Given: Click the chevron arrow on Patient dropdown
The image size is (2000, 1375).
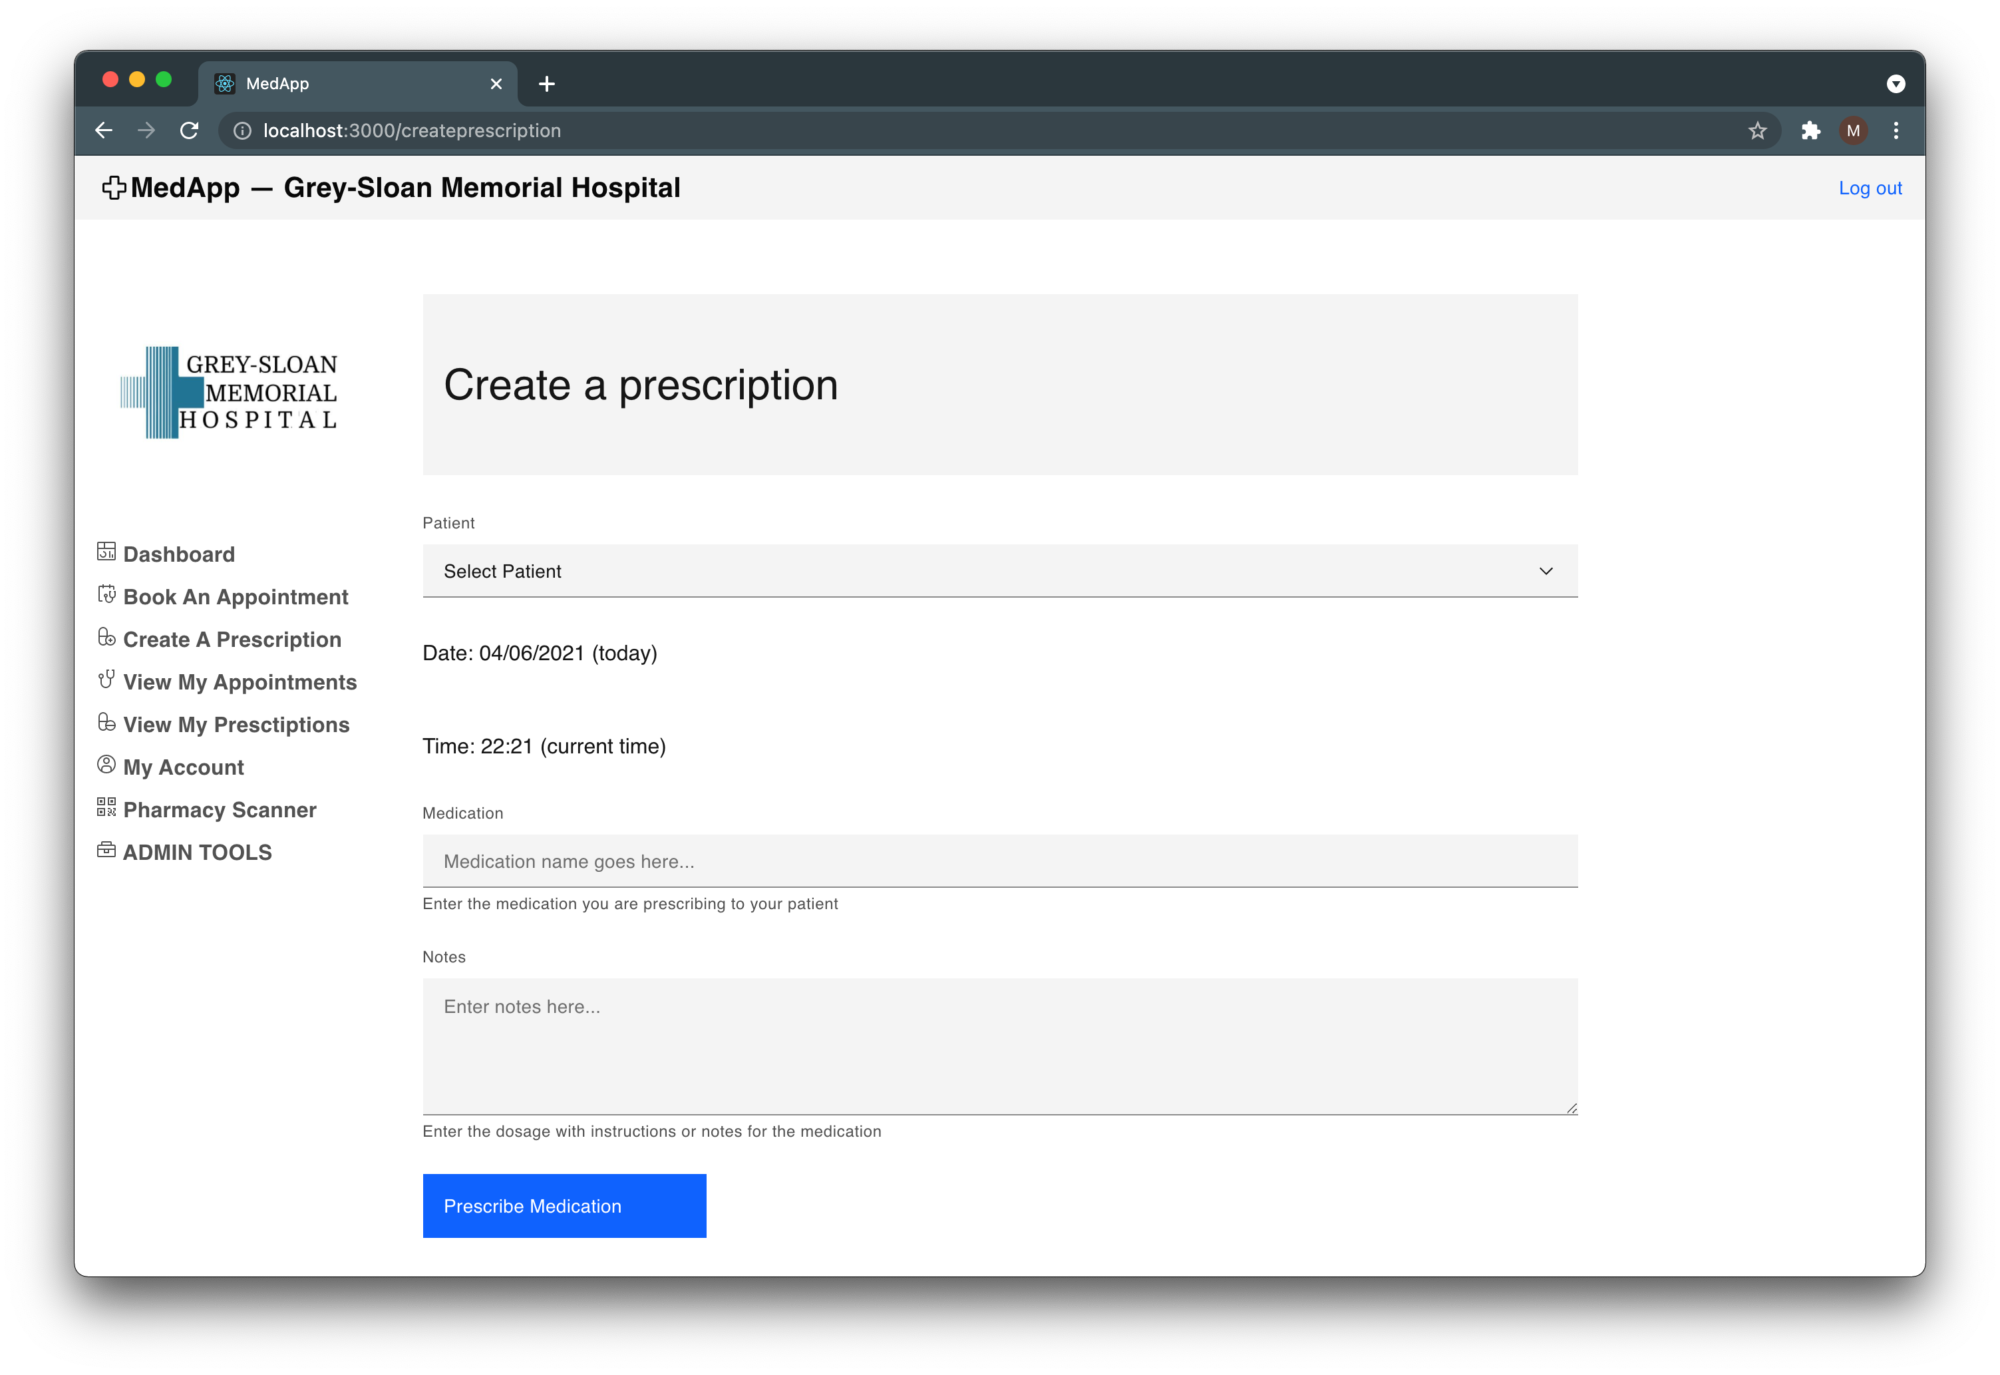Looking at the screenshot, I should pos(1545,571).
